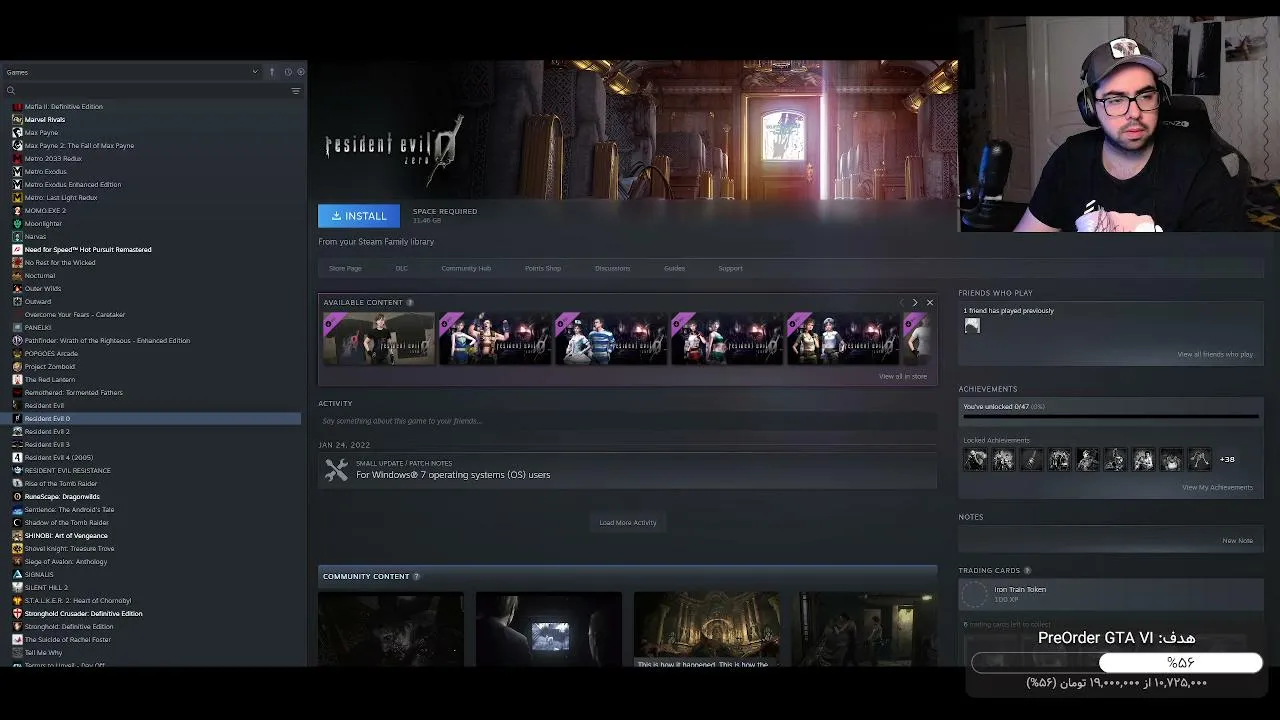Click the SHINOBI: Art of Vengeance icon

pyautogui.click(x=17, y=535)
